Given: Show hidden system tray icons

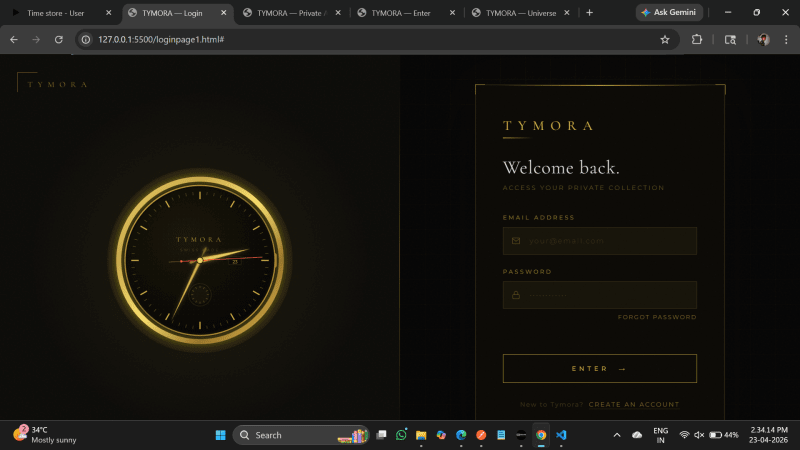Looking at the screenshot, I should click(617, 435).
